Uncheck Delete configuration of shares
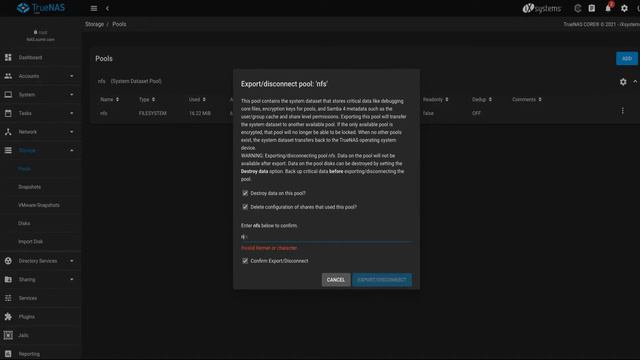The width and height of the screenshot is (640, 360). tap(245, 207)
